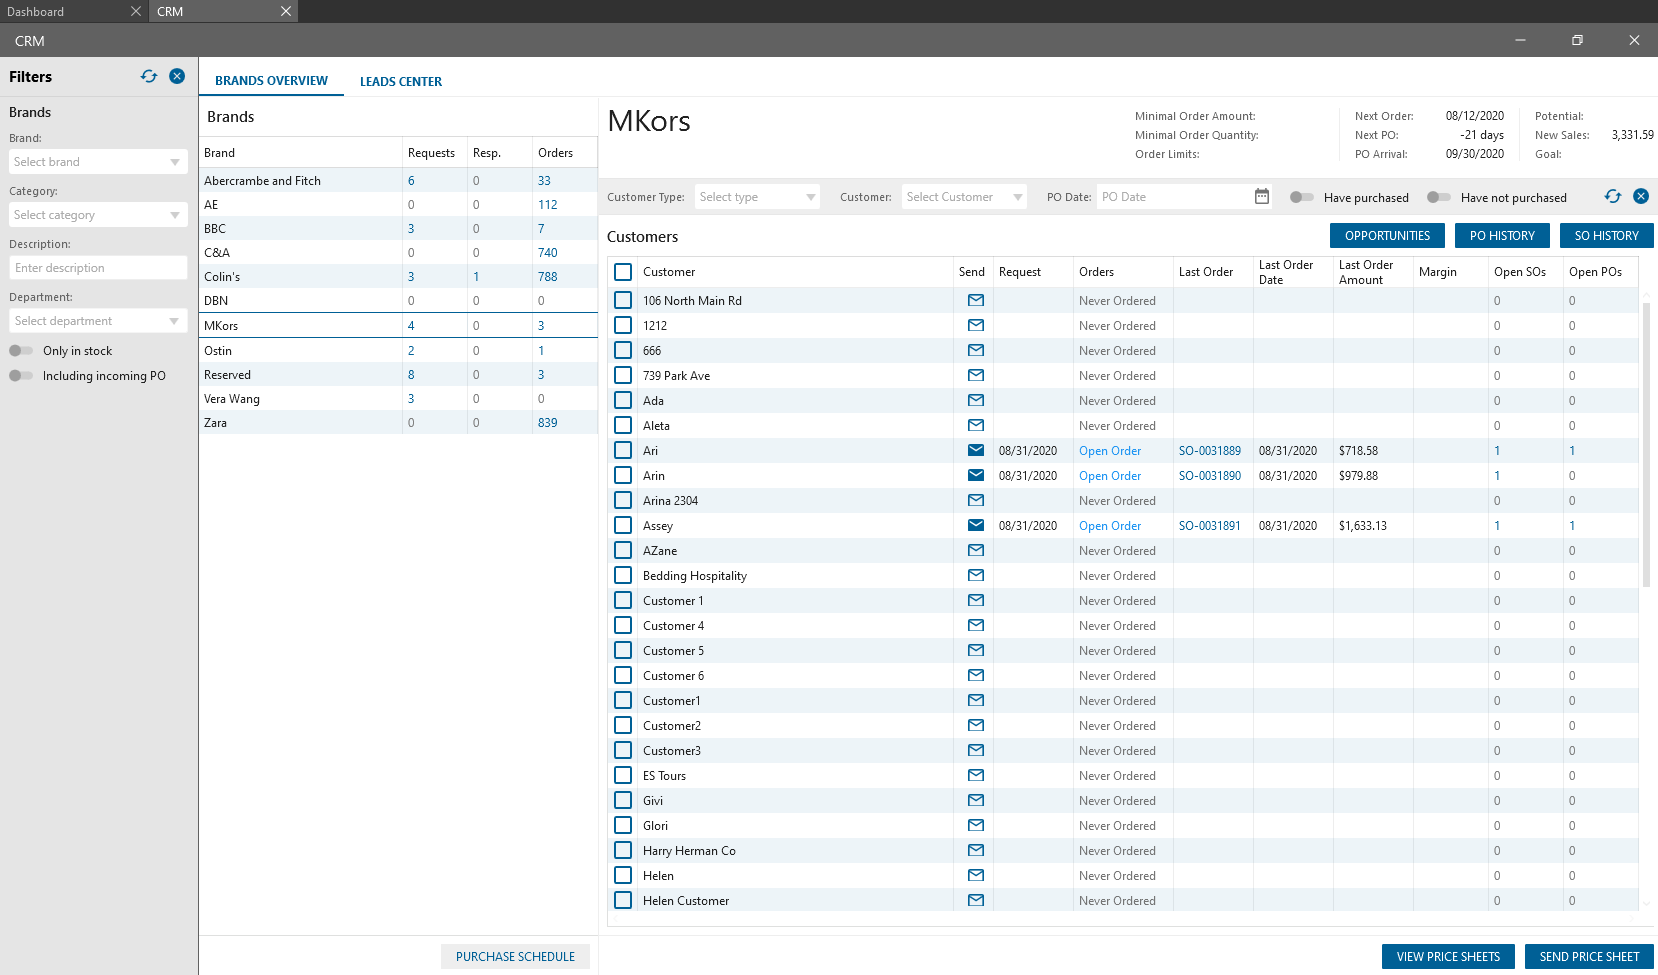Open SO History
Image resolution: width=1658 pixels, height=975 pixels.
pyautogui.click(x=1606, y=236)
